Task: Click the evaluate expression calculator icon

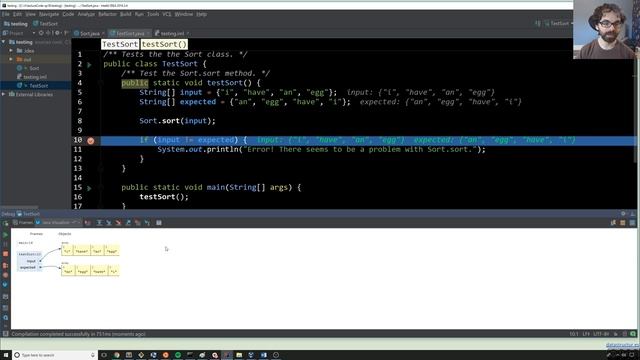Action: pyautogui.click(x=159, y=223)
